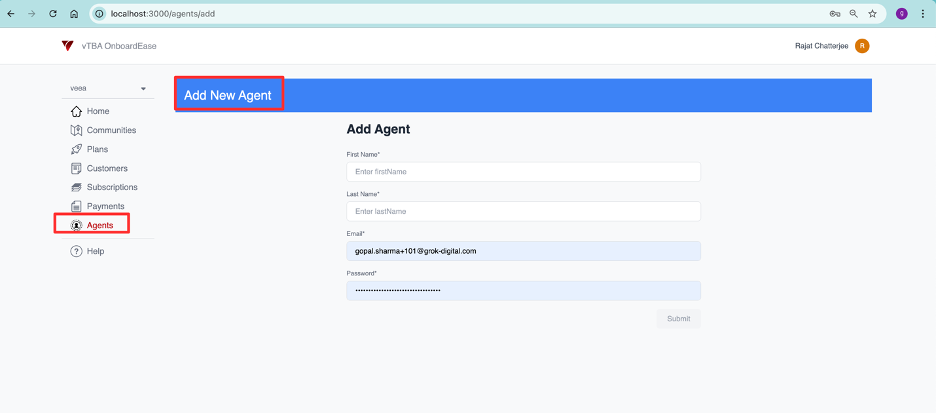
Task: Click the Help question mark icon
Action: coord(76,251)
